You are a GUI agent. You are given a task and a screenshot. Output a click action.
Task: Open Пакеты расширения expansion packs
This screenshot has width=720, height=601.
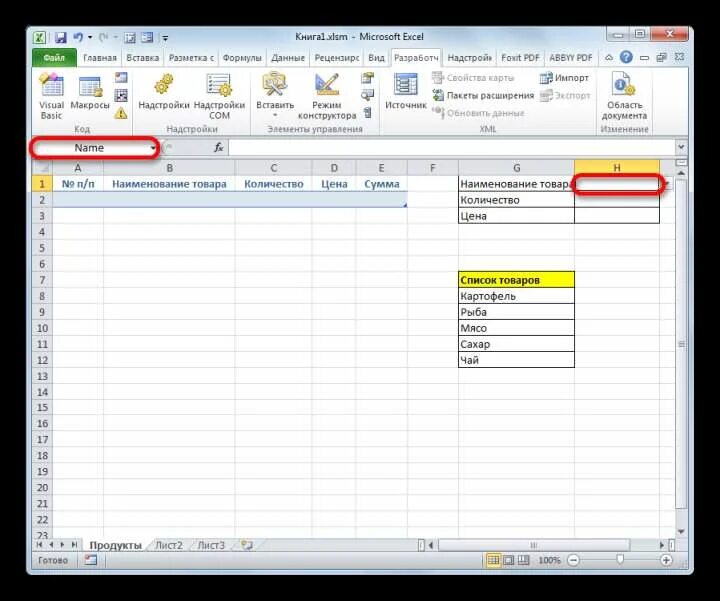pyautogui.click(x=483, y=95)
